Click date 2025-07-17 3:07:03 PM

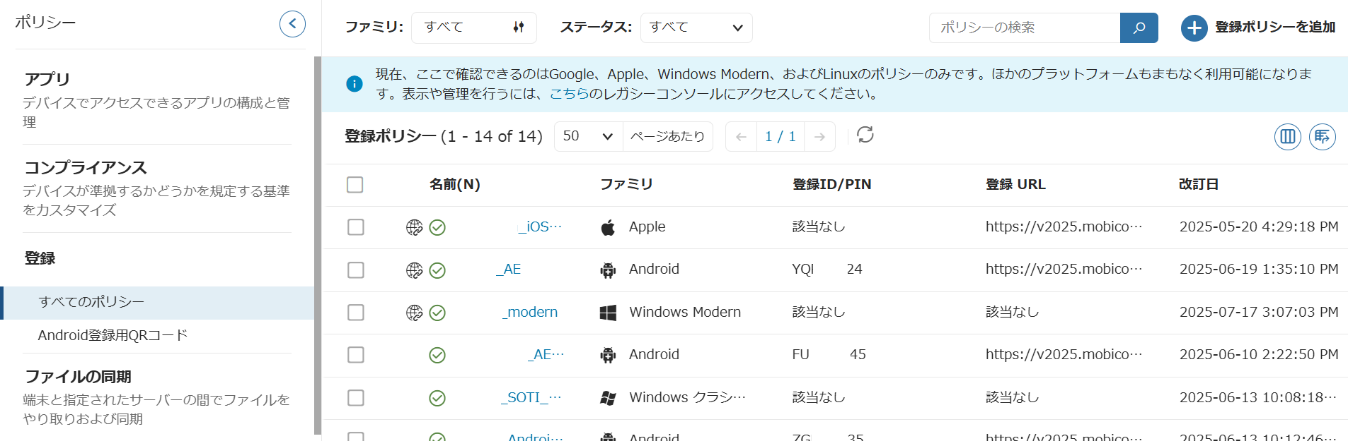pos(1258,312)
